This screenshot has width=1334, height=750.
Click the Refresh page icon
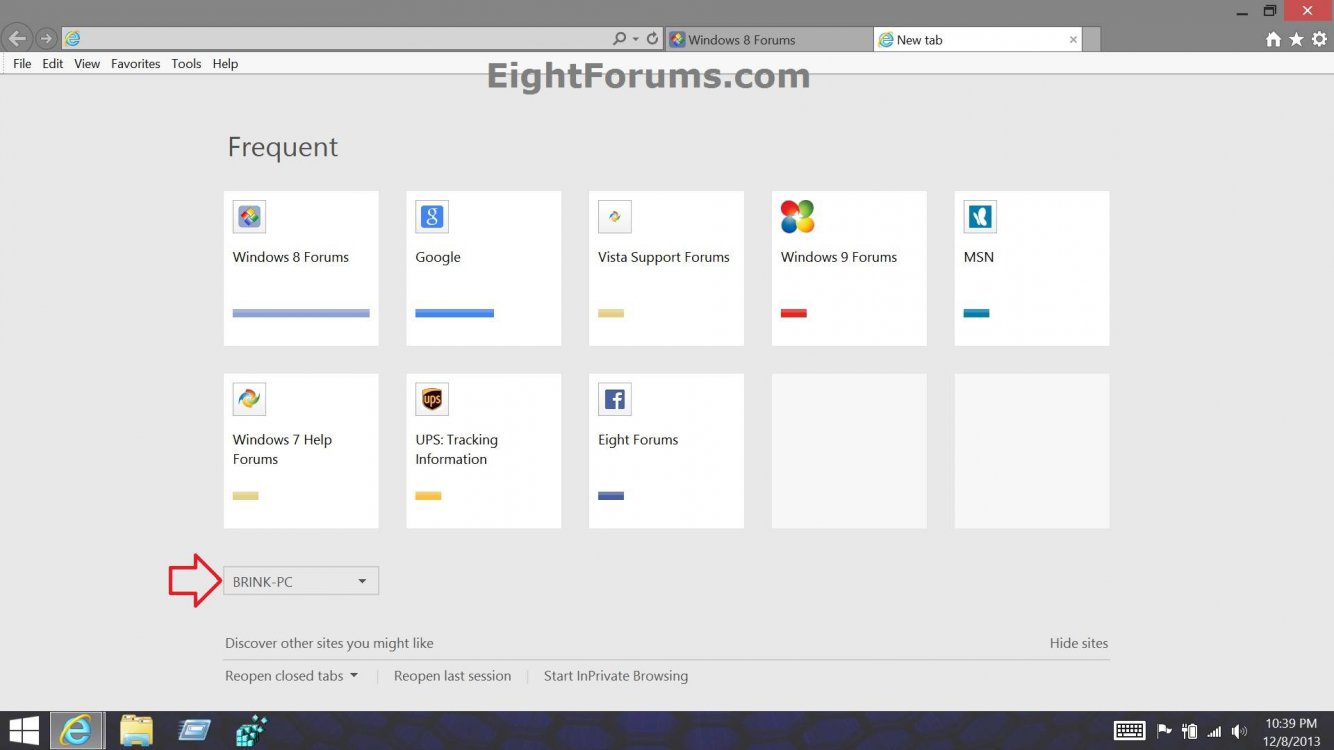pyautogui.click(x=653, y=39)
